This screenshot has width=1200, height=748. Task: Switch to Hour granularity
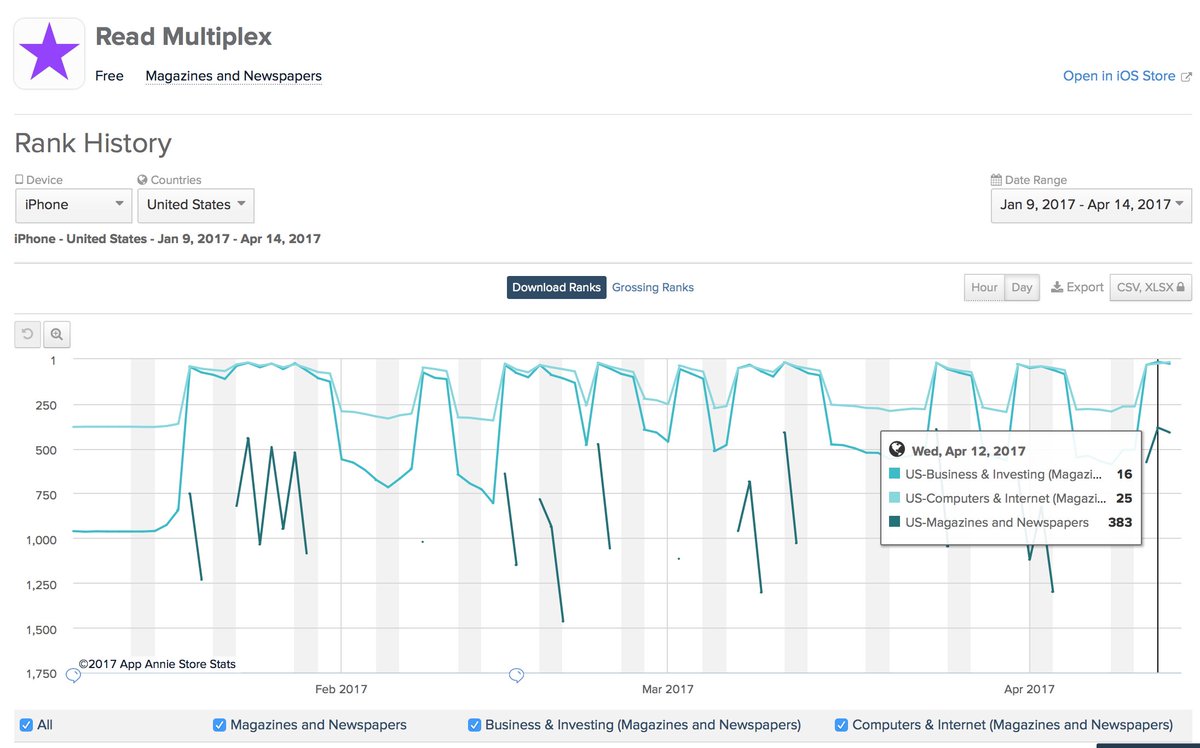tap(984, 287)
